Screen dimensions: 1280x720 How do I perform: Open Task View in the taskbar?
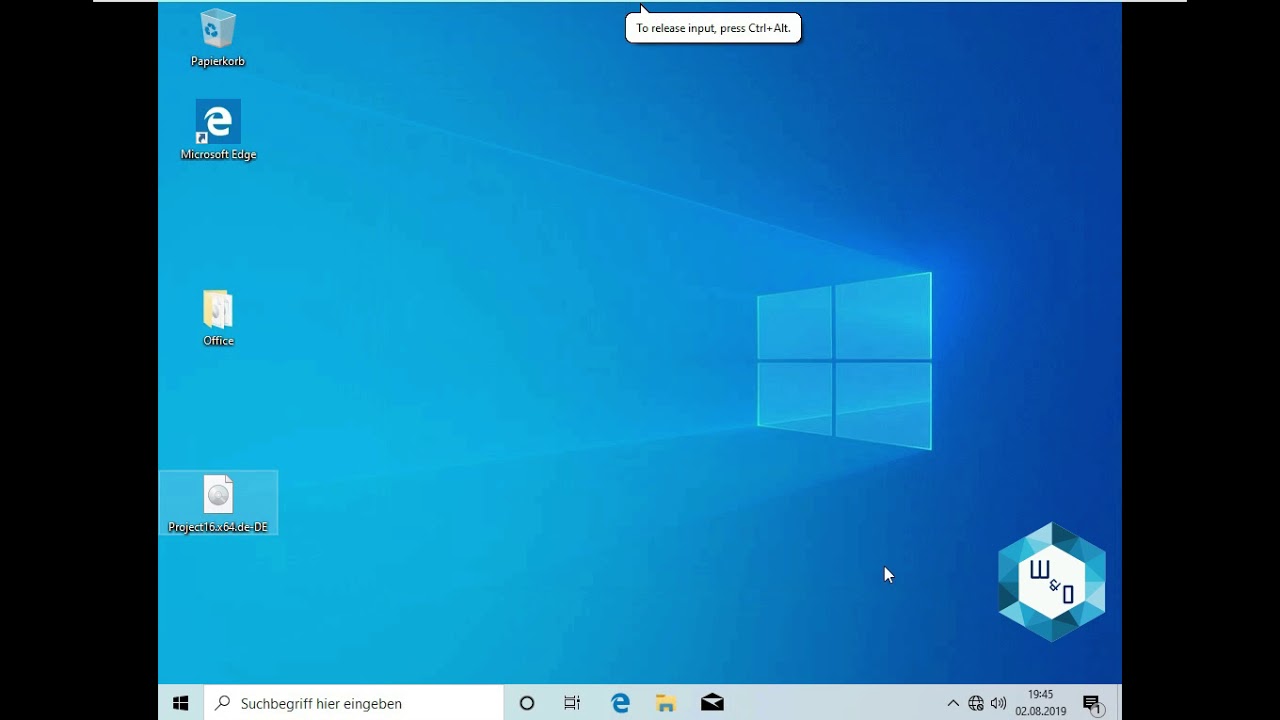point(572,703)
